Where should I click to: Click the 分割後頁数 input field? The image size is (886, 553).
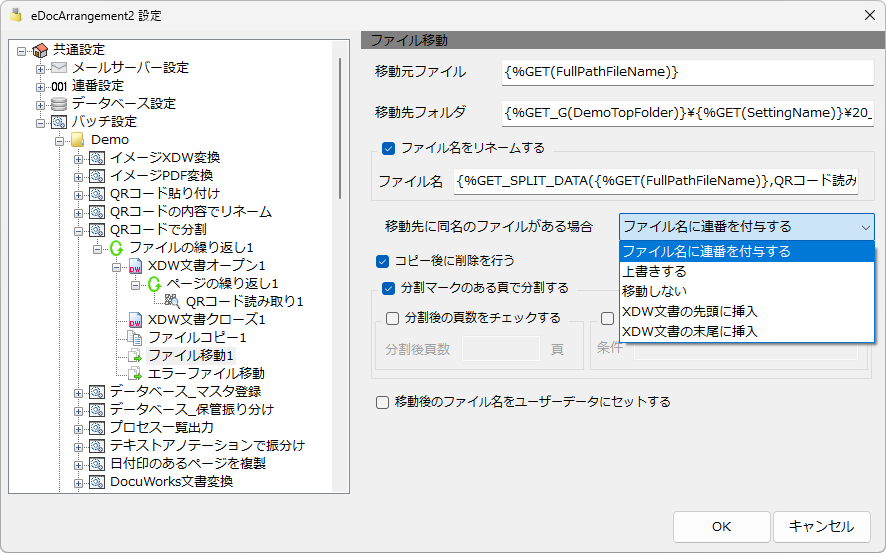501,350
